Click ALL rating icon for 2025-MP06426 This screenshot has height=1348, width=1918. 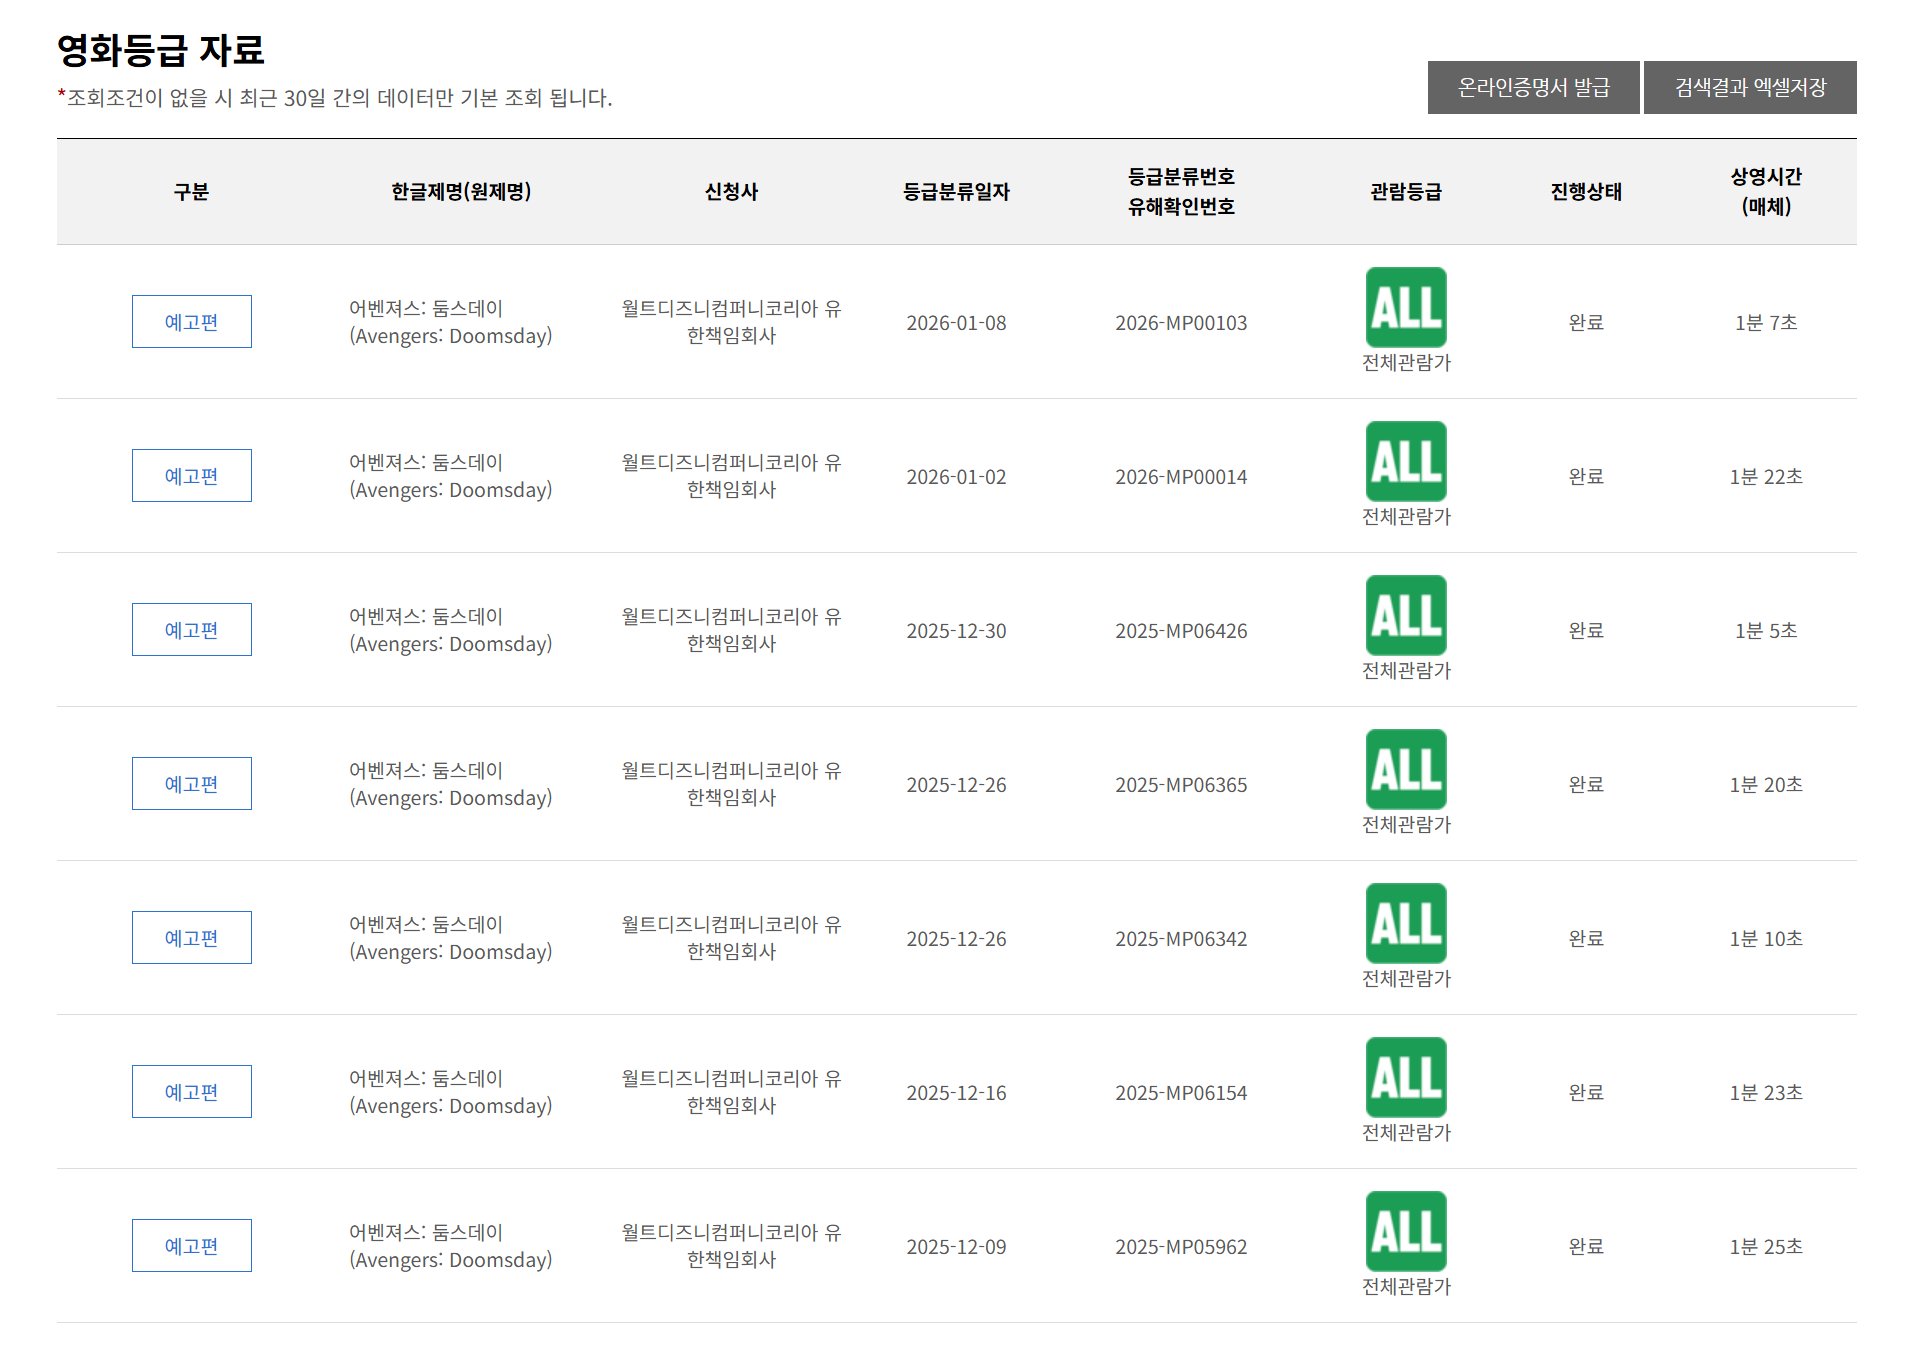coord(1405,615)
